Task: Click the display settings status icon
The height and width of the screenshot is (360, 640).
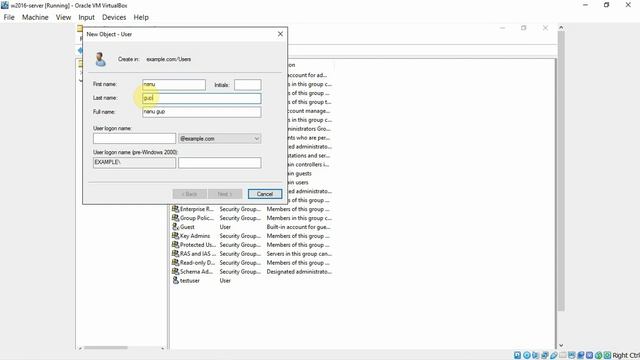Action: 572,356
